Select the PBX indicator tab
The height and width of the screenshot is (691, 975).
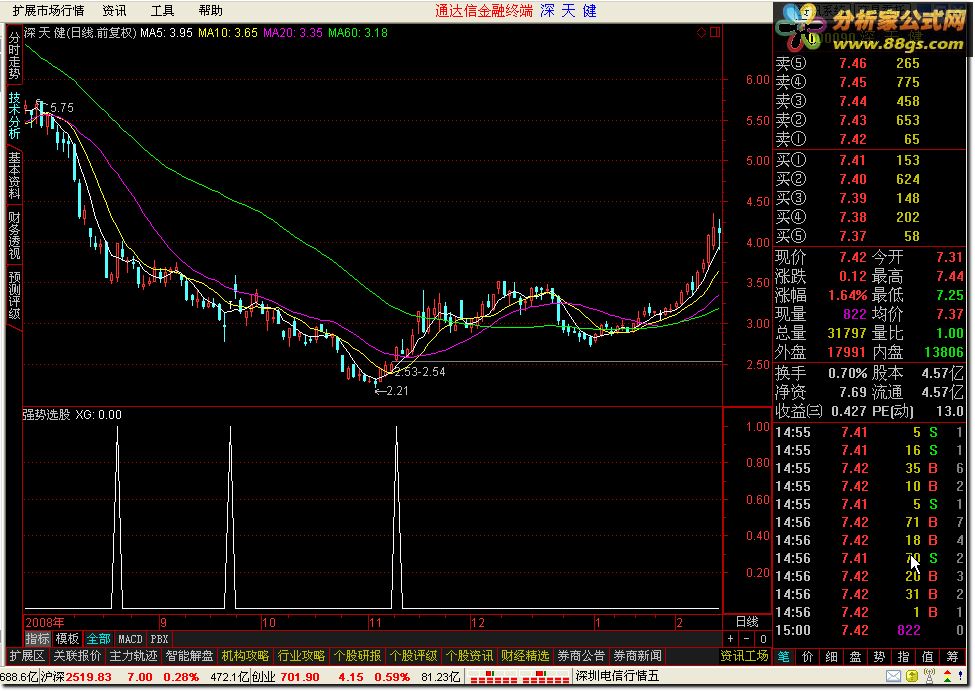pos(159,639)
